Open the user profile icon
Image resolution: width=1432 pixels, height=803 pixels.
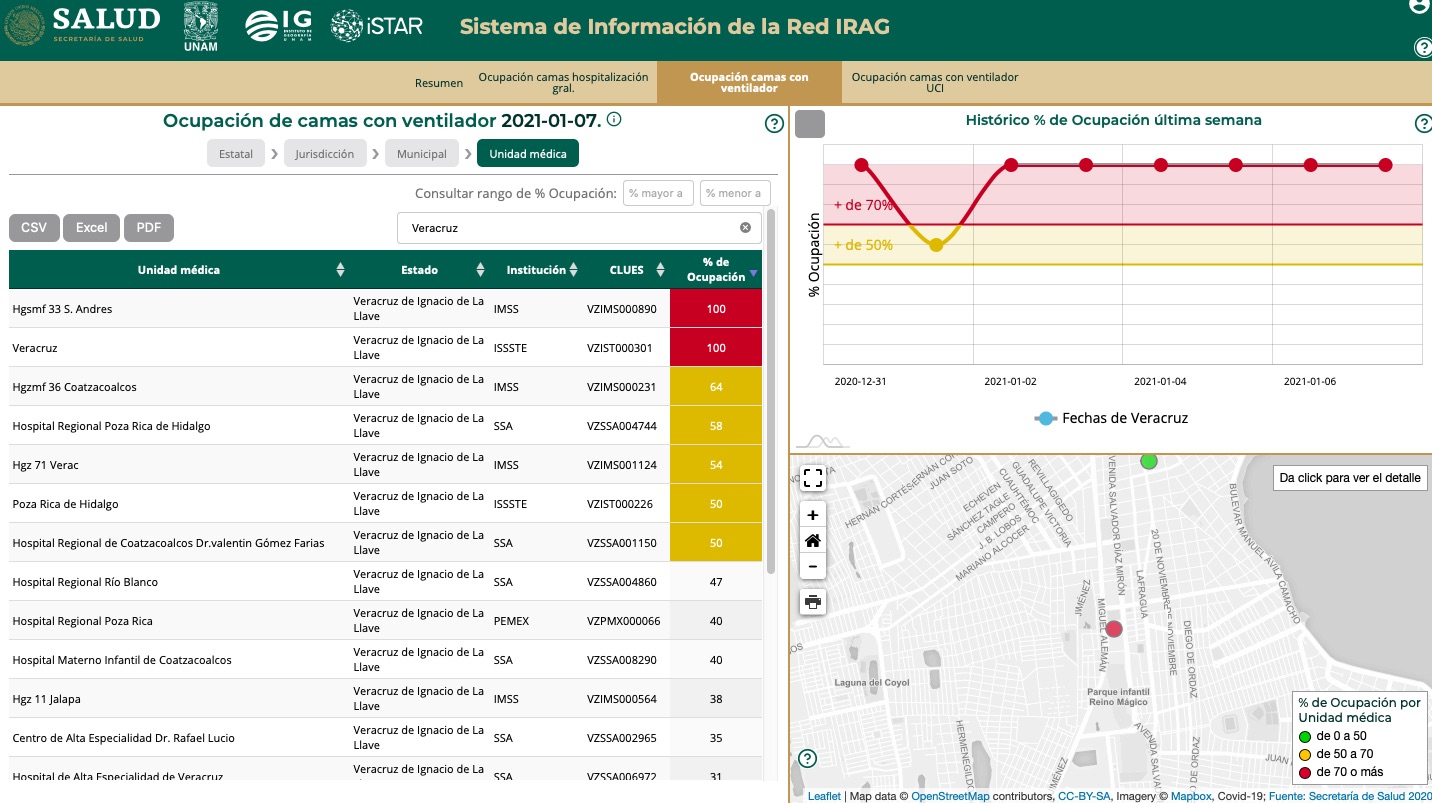[1420, 6]
